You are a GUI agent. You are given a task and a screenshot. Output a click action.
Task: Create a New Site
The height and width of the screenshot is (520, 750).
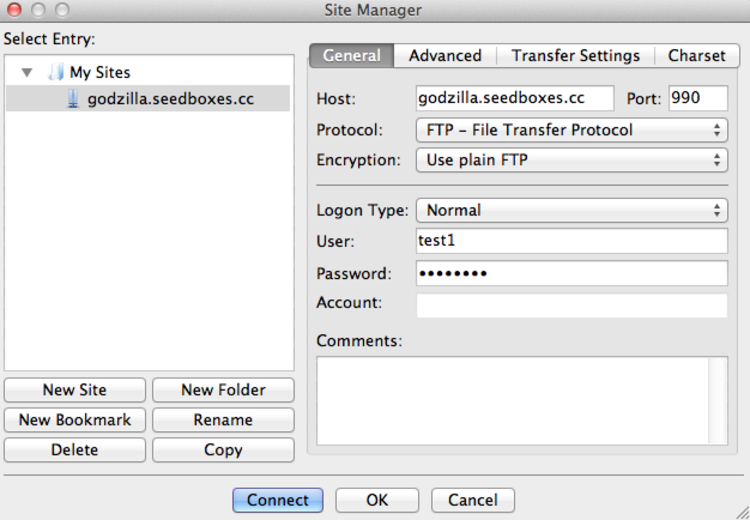[x=75, y=390]
